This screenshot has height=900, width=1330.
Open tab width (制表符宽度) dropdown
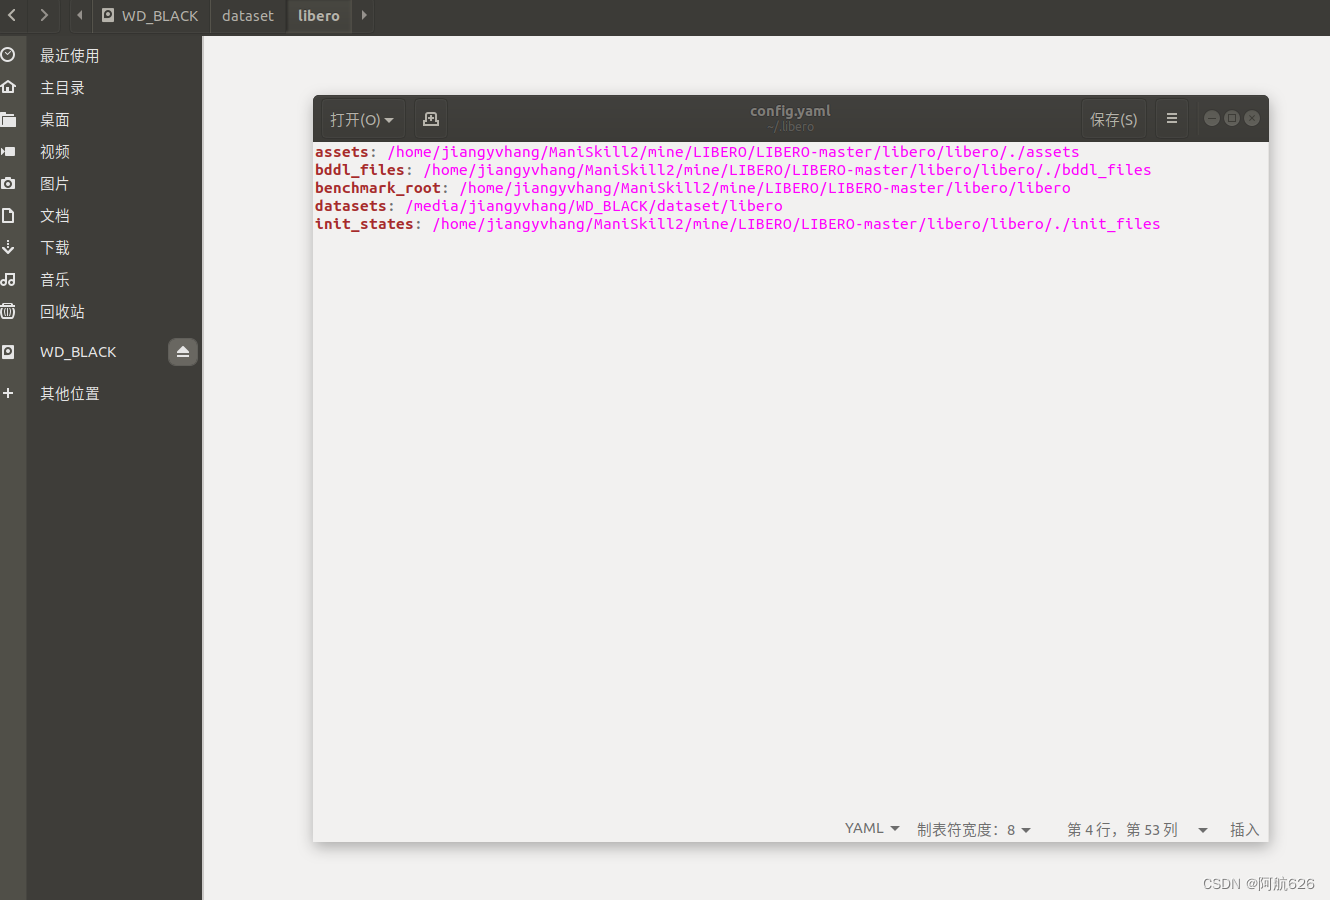(x=974, y=829)
